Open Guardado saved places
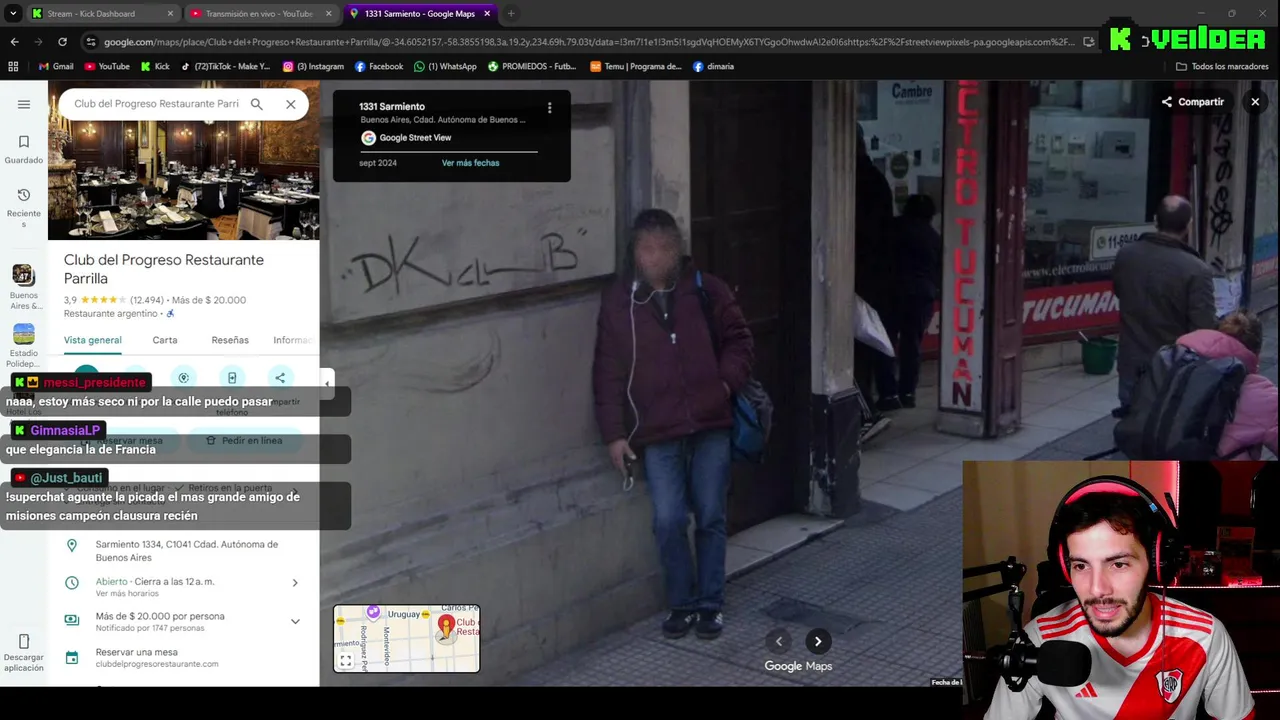The image size is (1280, 720). [24, 149]
